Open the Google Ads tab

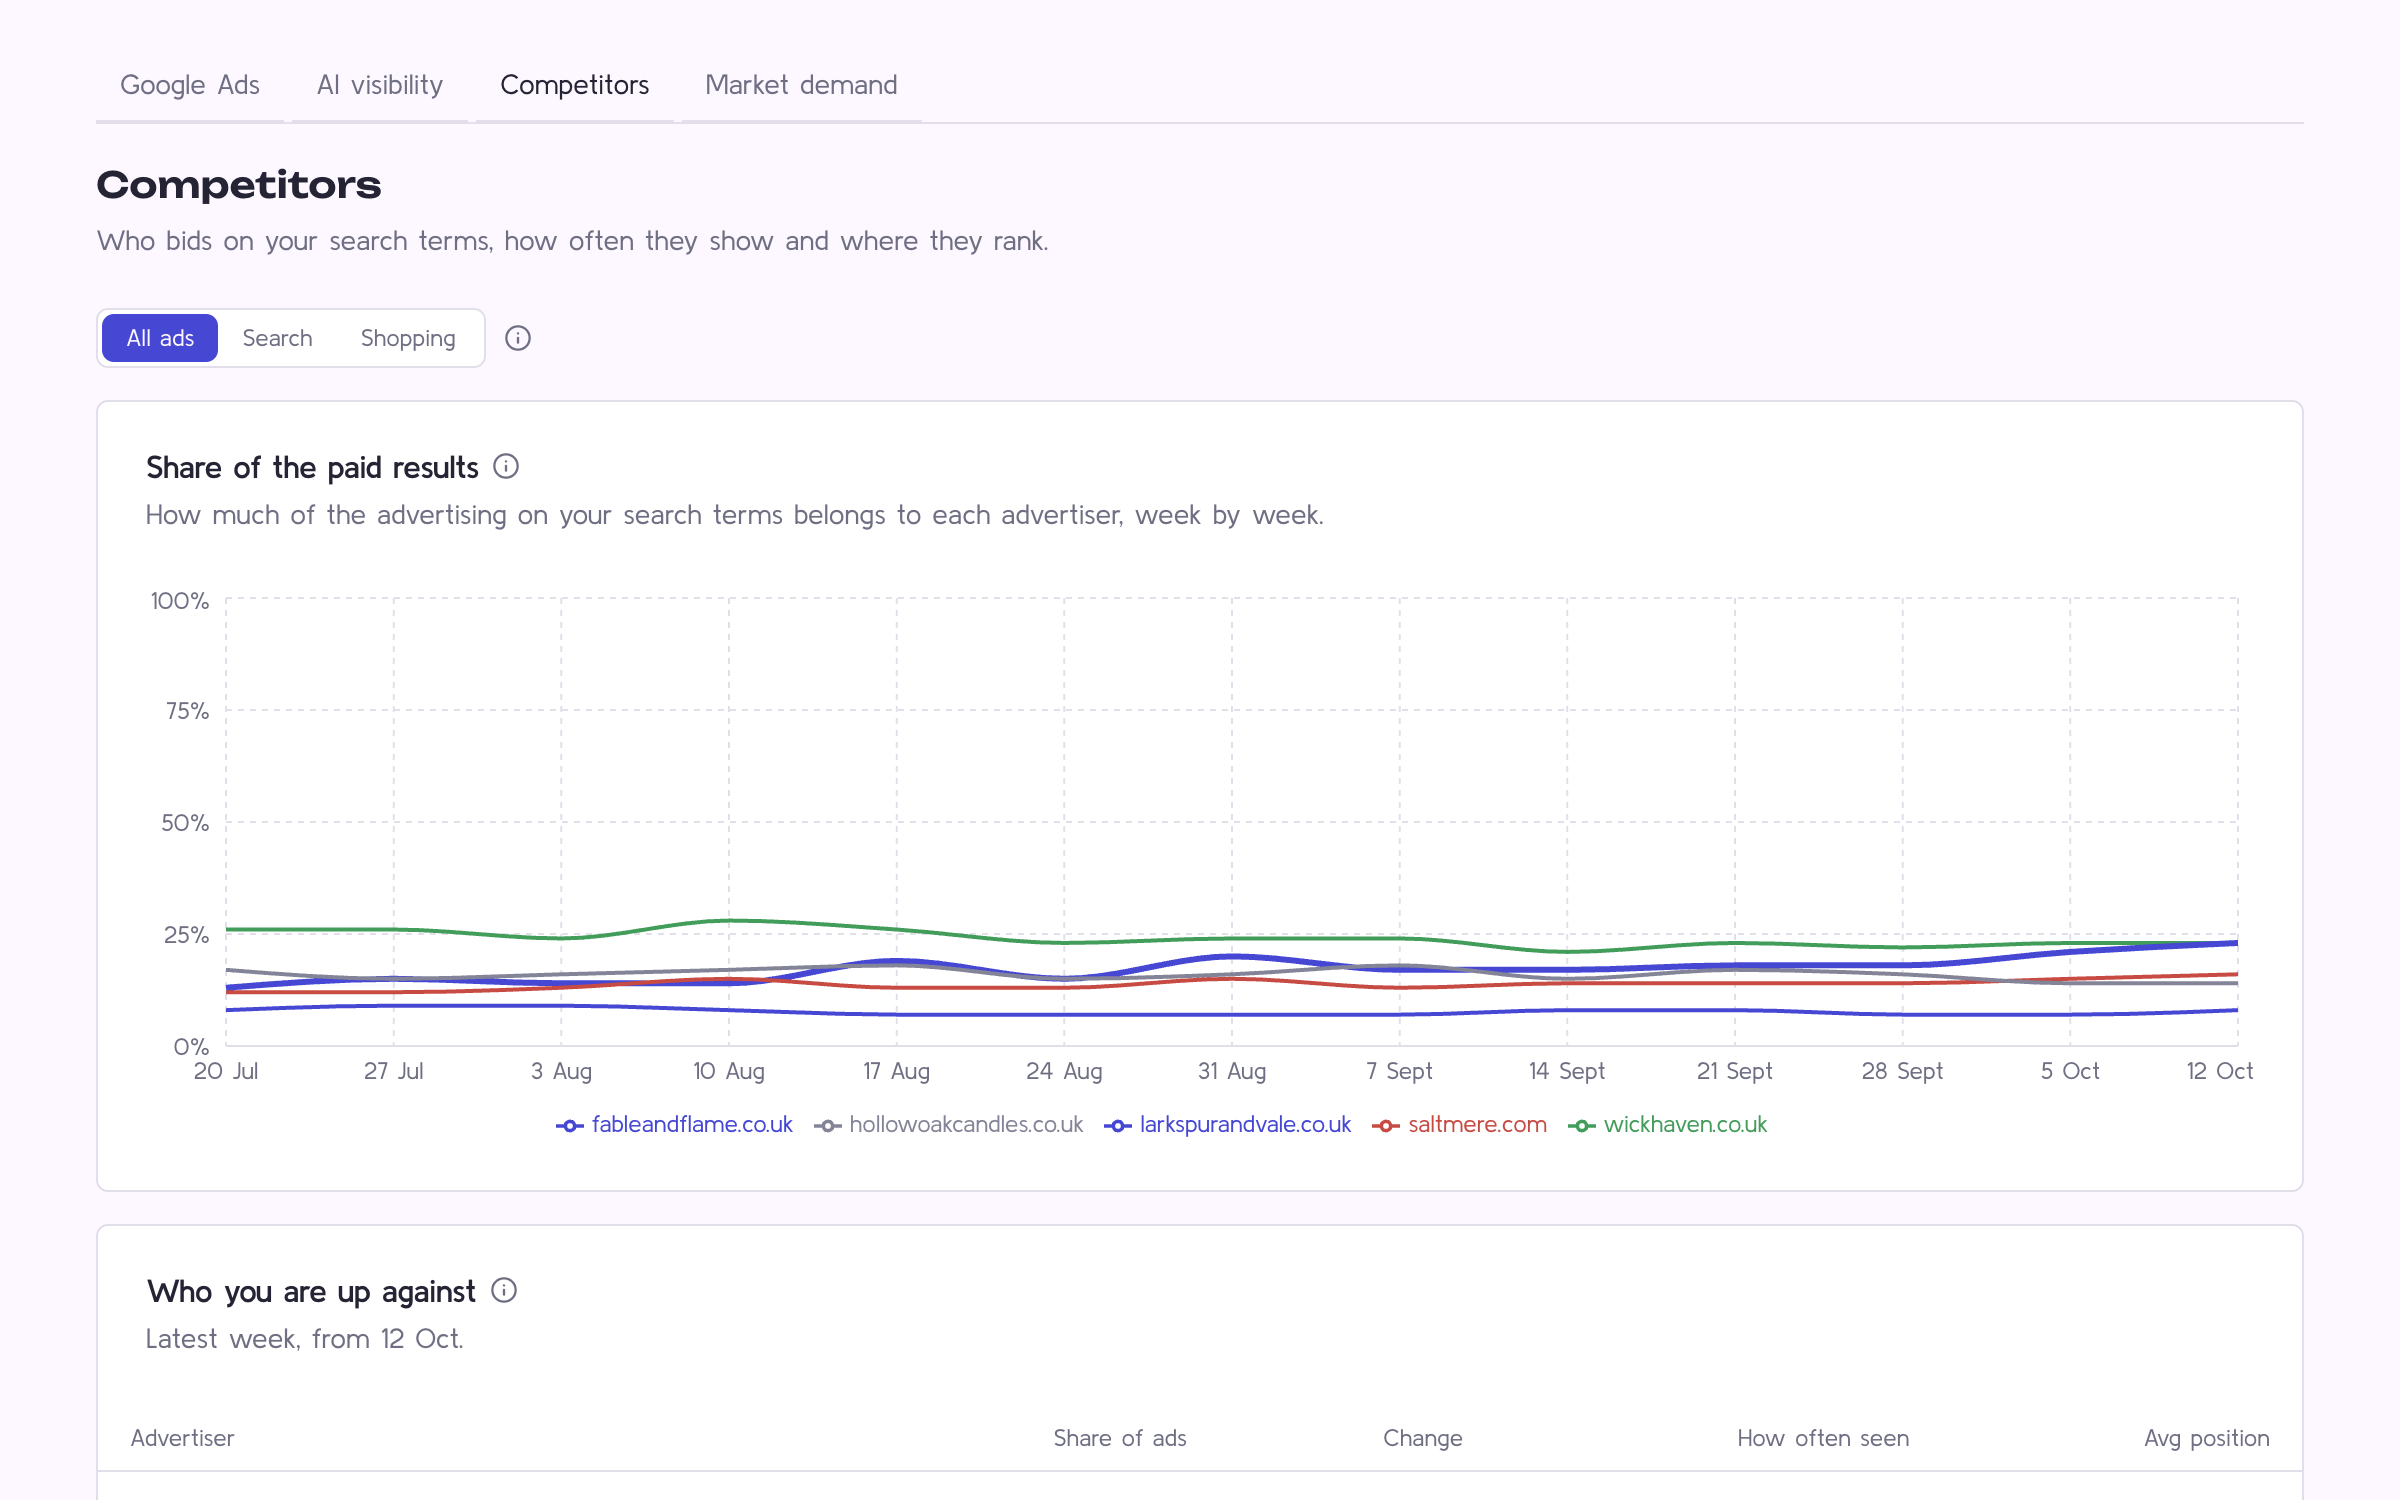point(190,86)
